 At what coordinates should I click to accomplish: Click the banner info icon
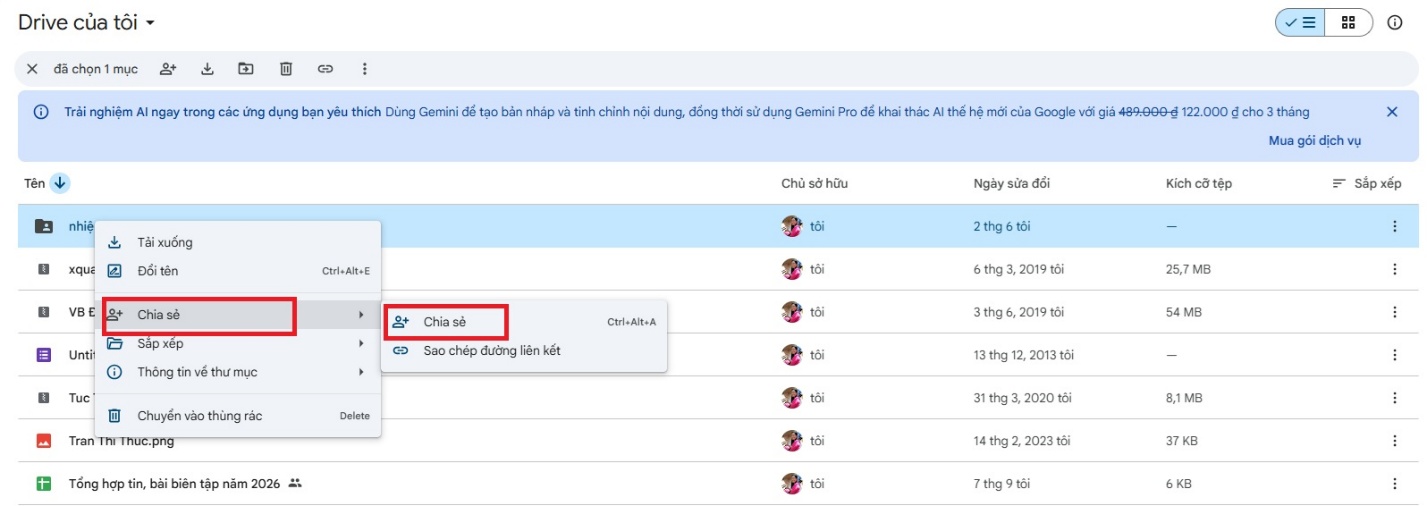[x=41, y=112]
